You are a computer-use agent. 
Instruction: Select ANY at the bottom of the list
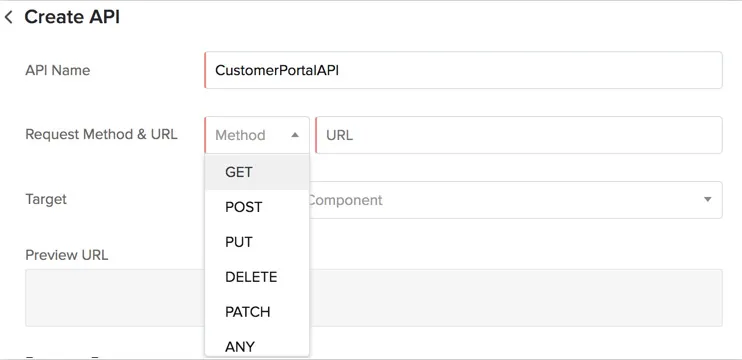pyautogui.click(x=257, y=344)
